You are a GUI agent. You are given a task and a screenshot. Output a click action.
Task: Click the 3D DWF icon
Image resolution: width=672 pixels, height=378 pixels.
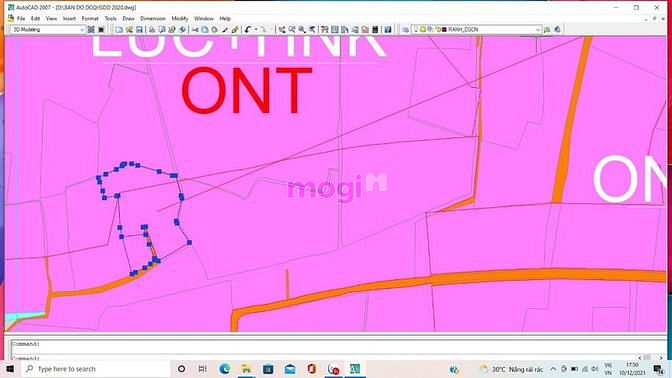(183, 30)
